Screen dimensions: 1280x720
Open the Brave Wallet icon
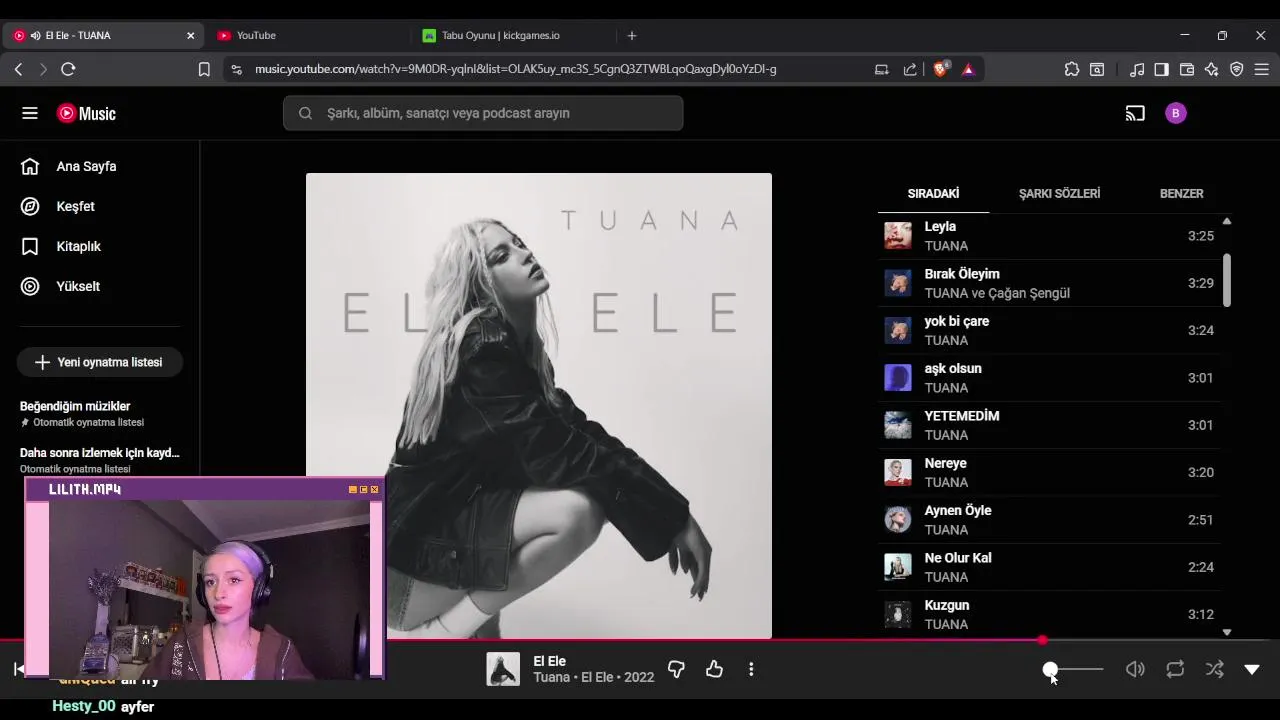point(1187,69)
